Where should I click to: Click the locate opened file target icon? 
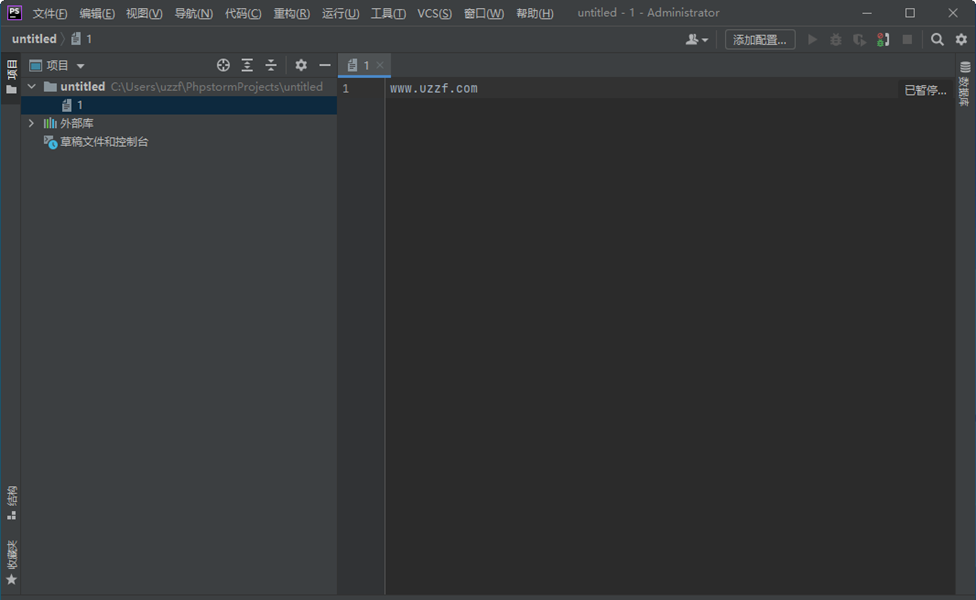tap(223, 65)
